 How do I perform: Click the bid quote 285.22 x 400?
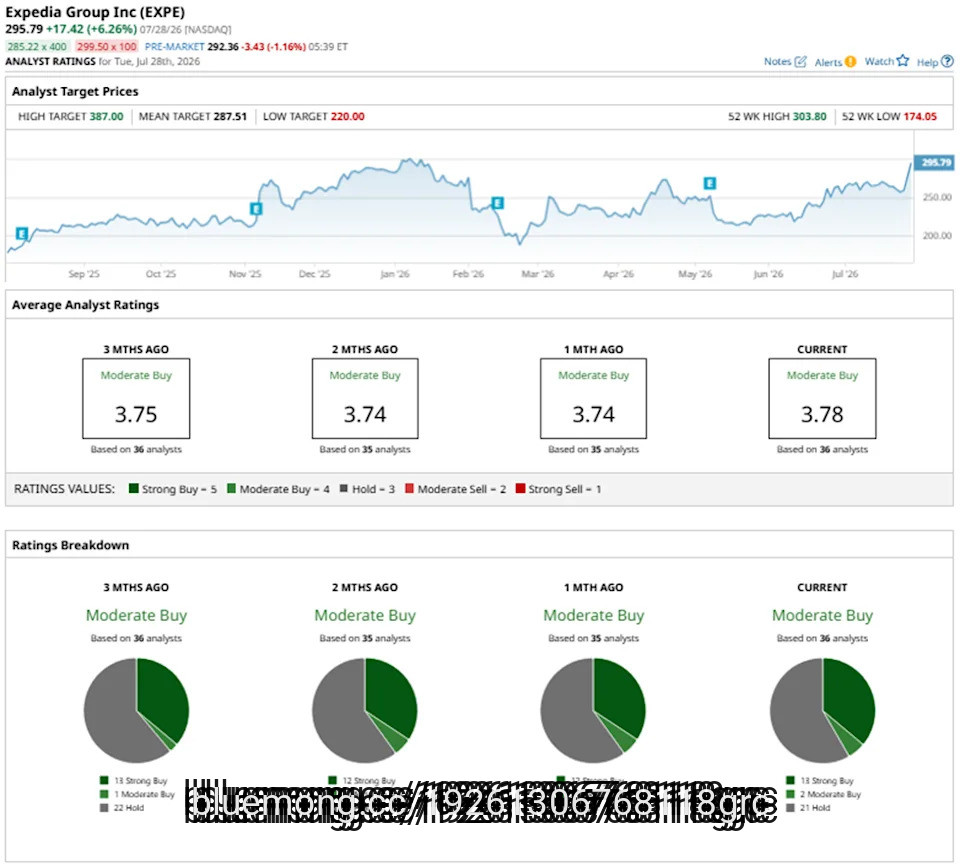[37, 47]
